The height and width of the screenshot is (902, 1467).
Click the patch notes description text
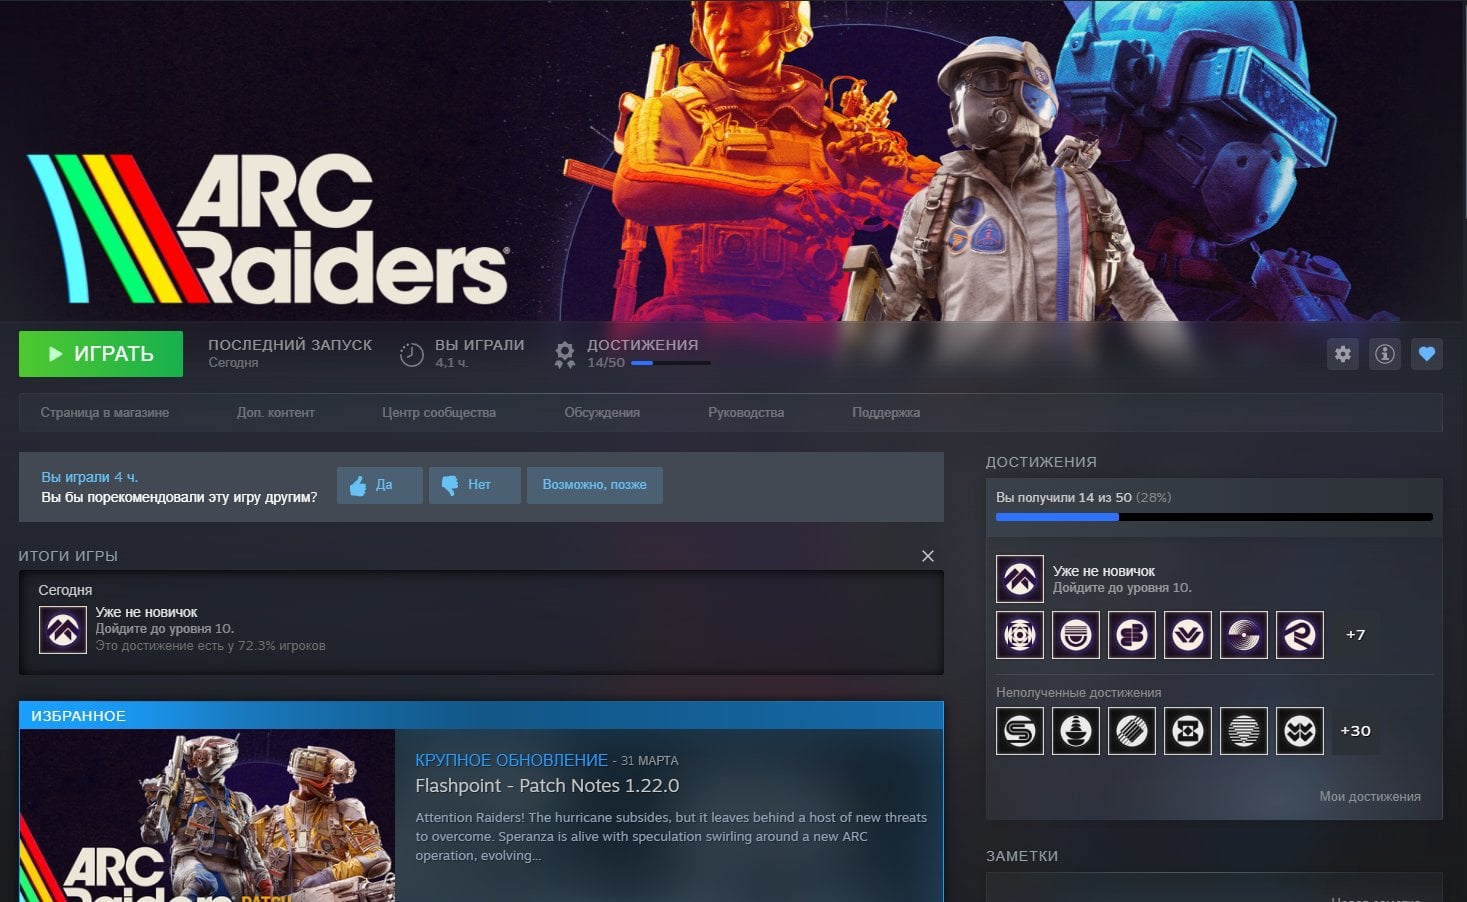[671, 836]
